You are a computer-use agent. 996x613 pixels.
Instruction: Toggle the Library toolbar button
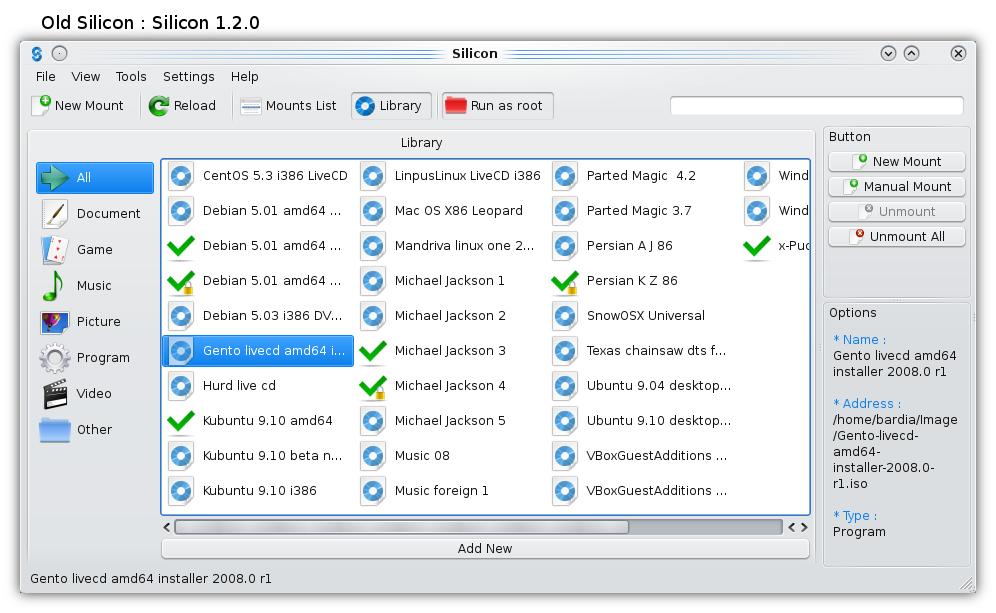[391, 105]
